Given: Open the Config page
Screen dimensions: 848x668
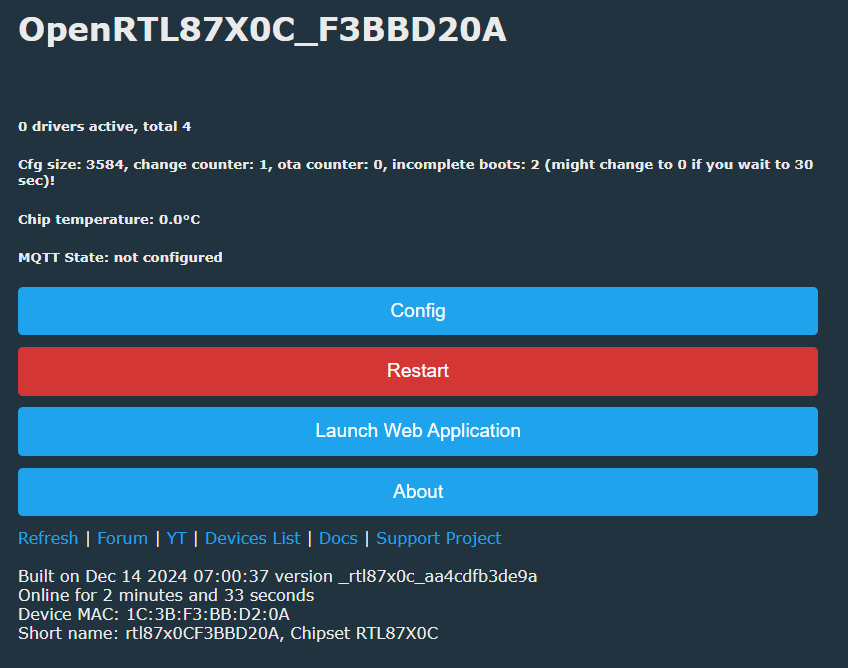Looking at the screenshot, I should click(x=418, y=311).
